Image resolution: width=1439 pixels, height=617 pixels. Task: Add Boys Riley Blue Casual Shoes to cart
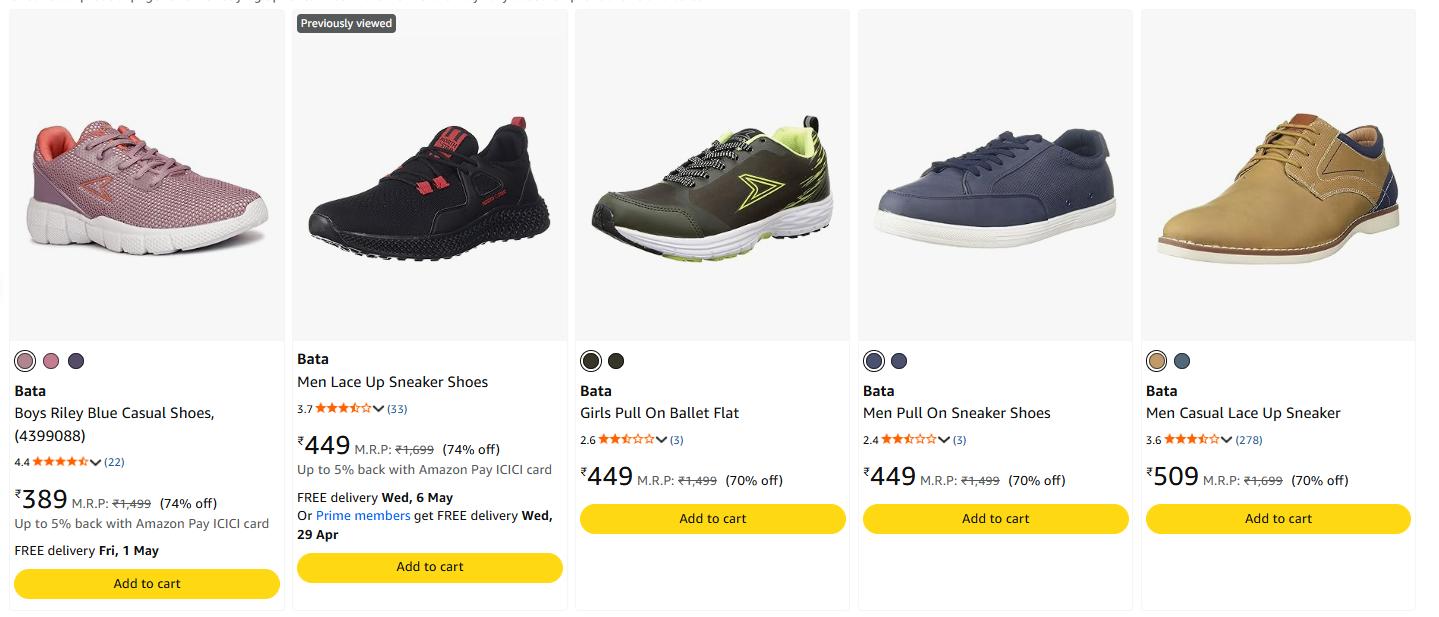point(147,584)
